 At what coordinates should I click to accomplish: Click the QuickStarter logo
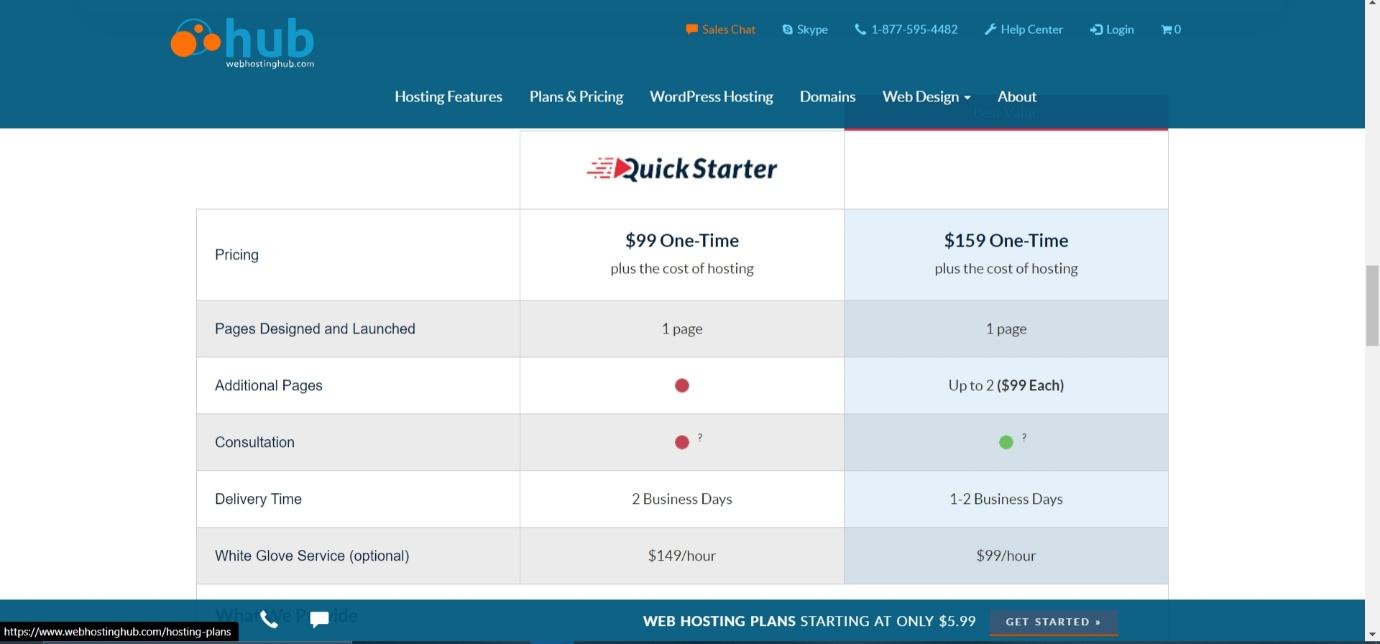[682, 168]
